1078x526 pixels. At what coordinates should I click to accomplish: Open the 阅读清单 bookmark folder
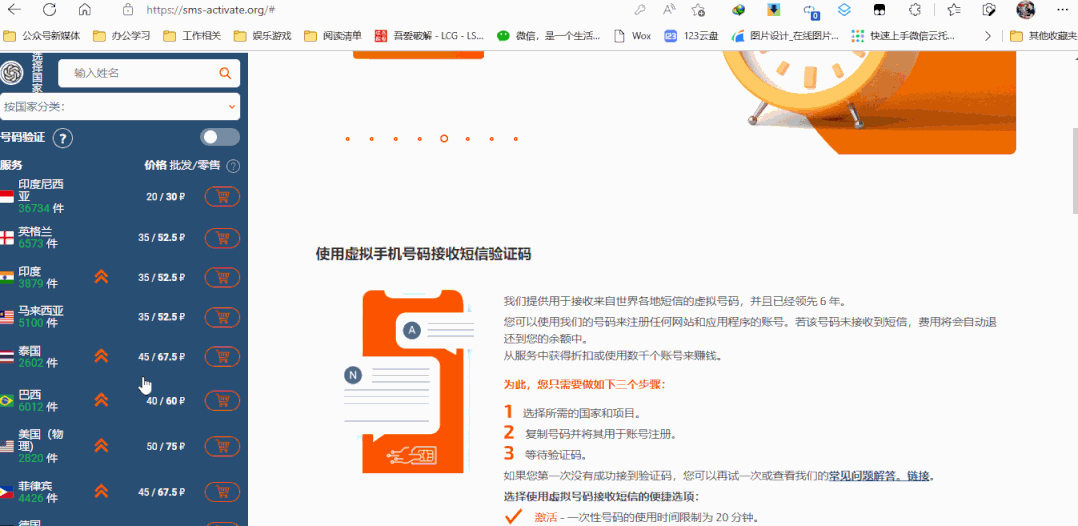point(333,36)
